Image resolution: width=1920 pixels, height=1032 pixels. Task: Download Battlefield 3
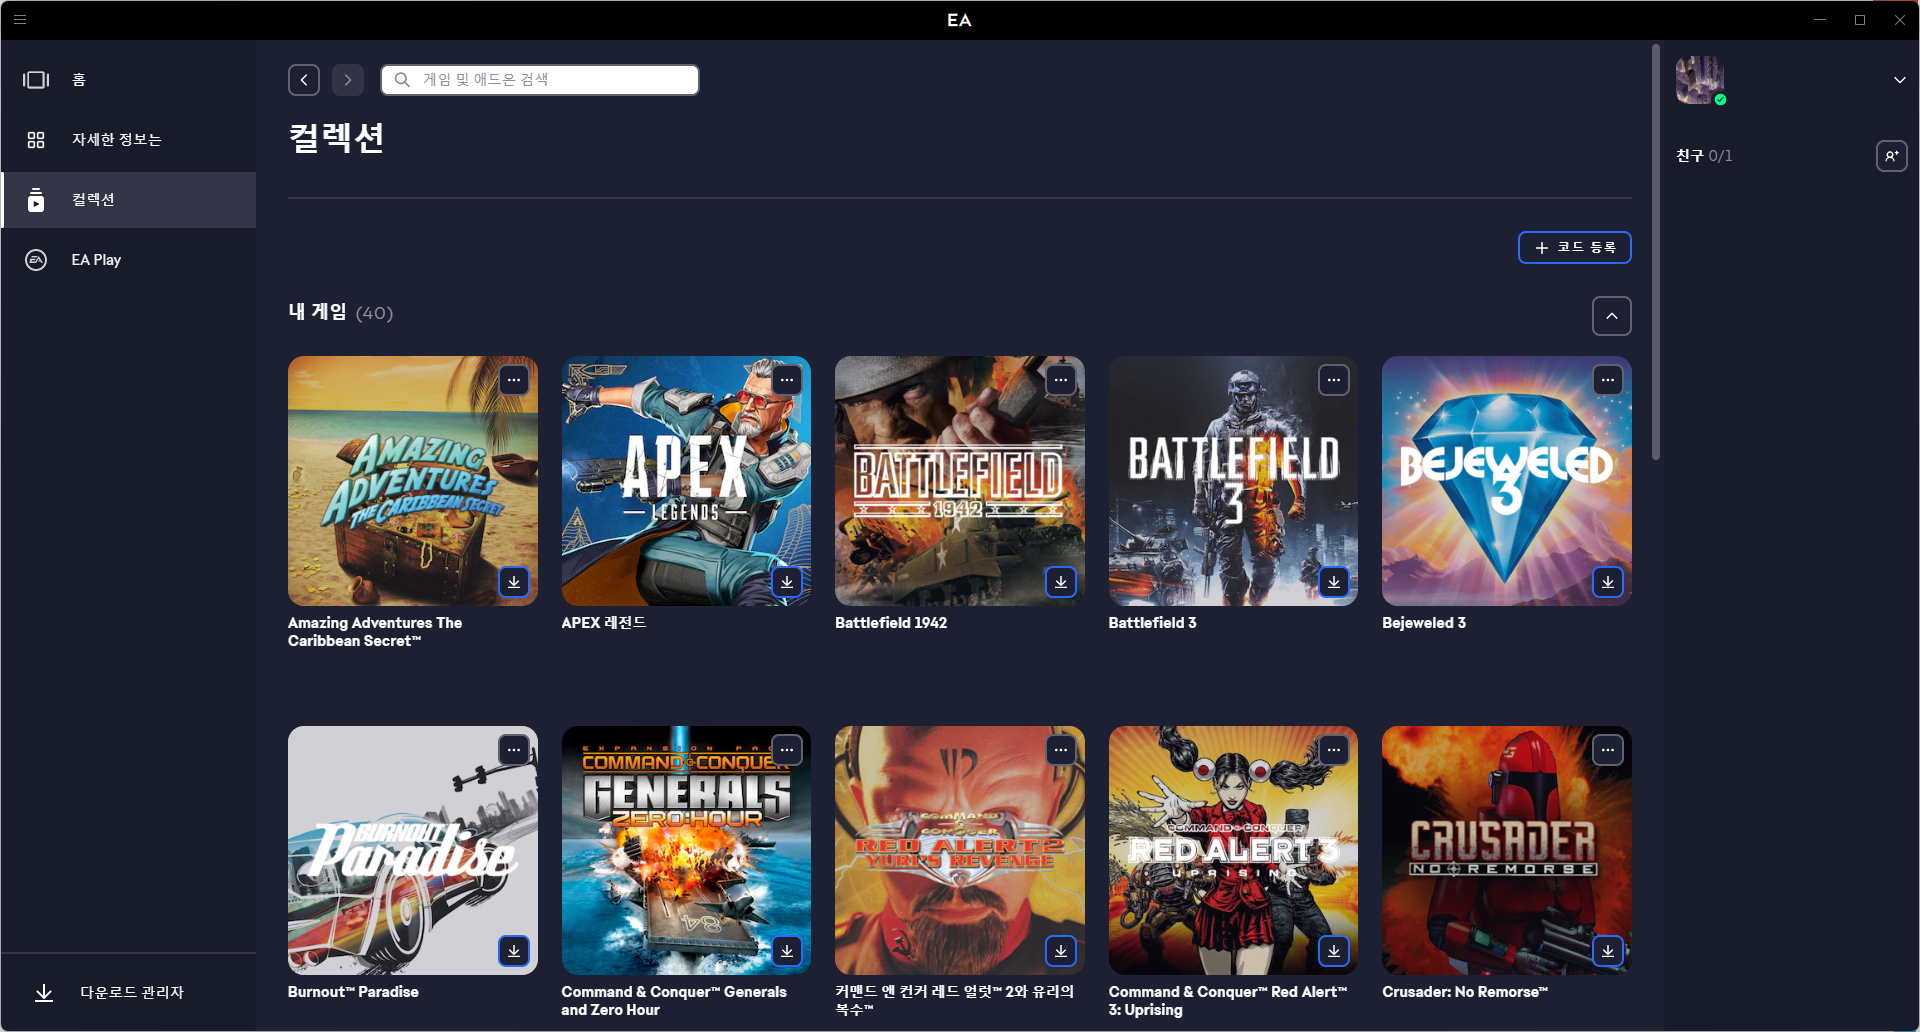(1334, 581)
